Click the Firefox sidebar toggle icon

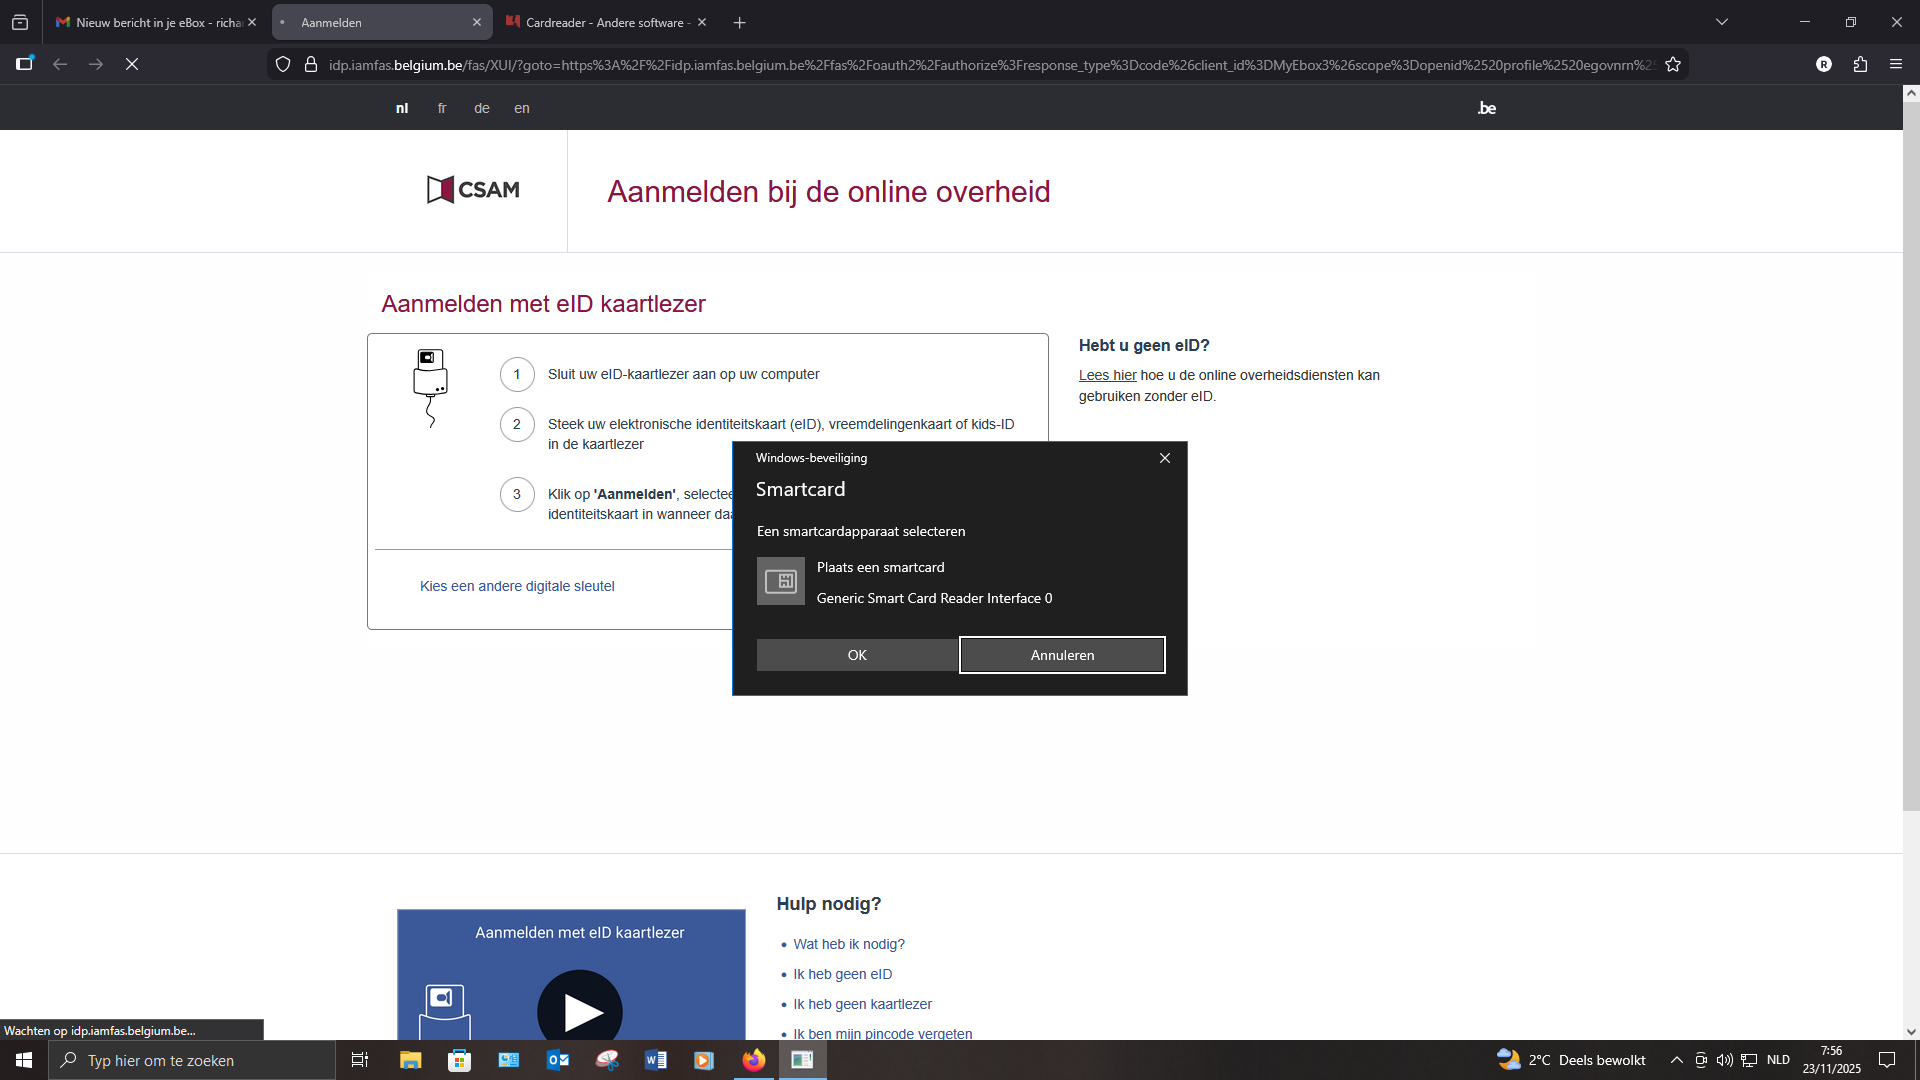25,64
